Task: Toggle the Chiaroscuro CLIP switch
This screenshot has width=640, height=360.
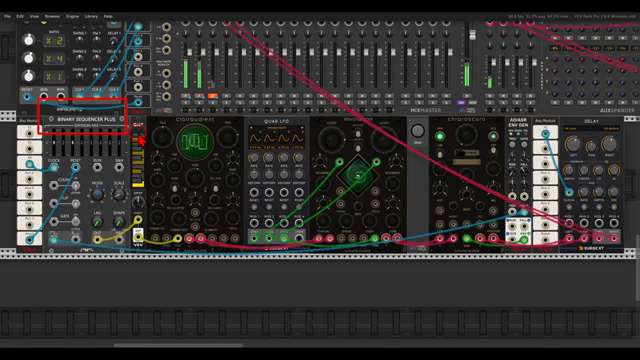Action: tap(493, 151)
